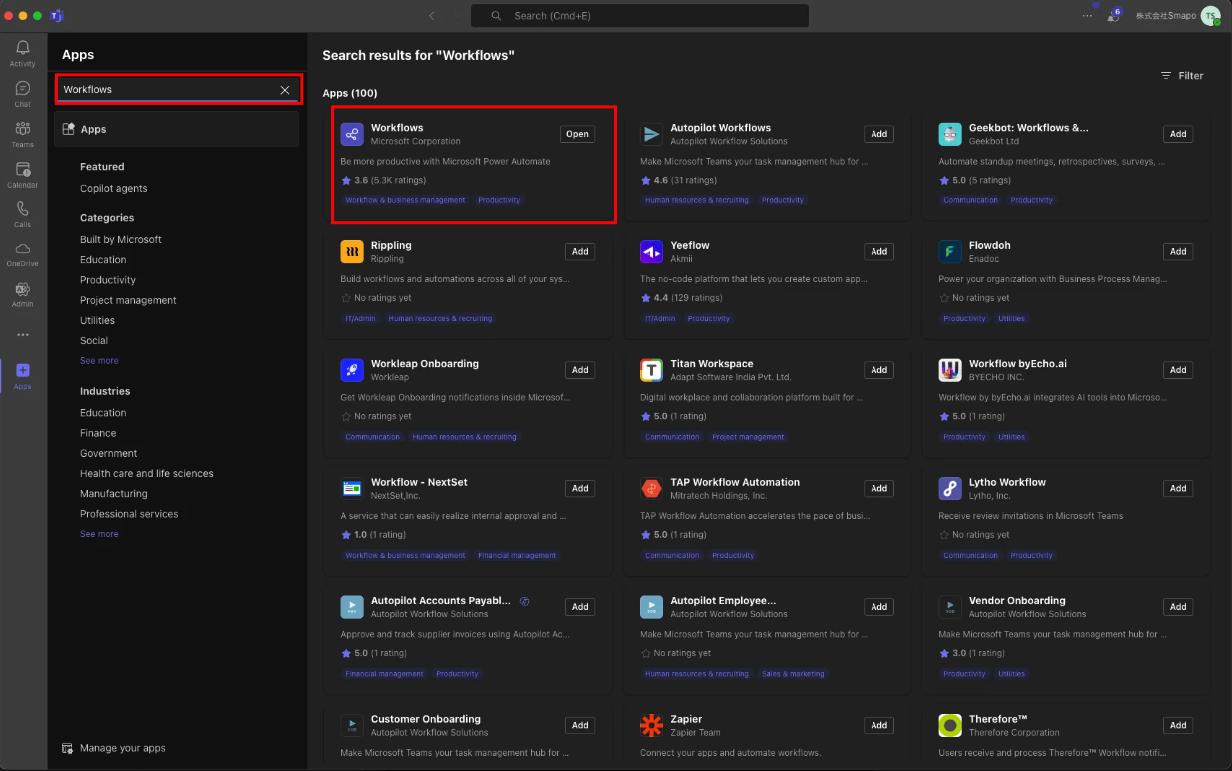Click the TAP Workflow Automation icon

pyautogui.click(x=651, y=488)
